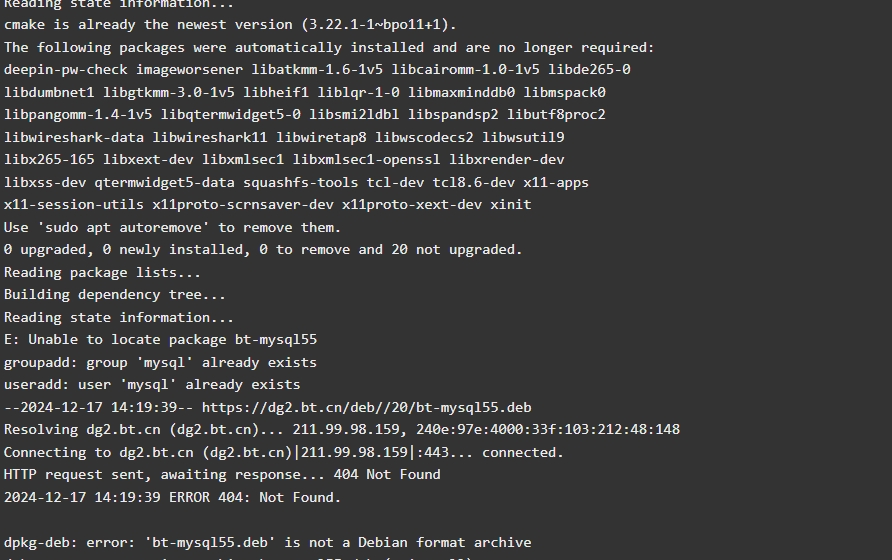Click the package name squashfs-tools
Screen dimensions: 892x560
click(x=301, y=183)
